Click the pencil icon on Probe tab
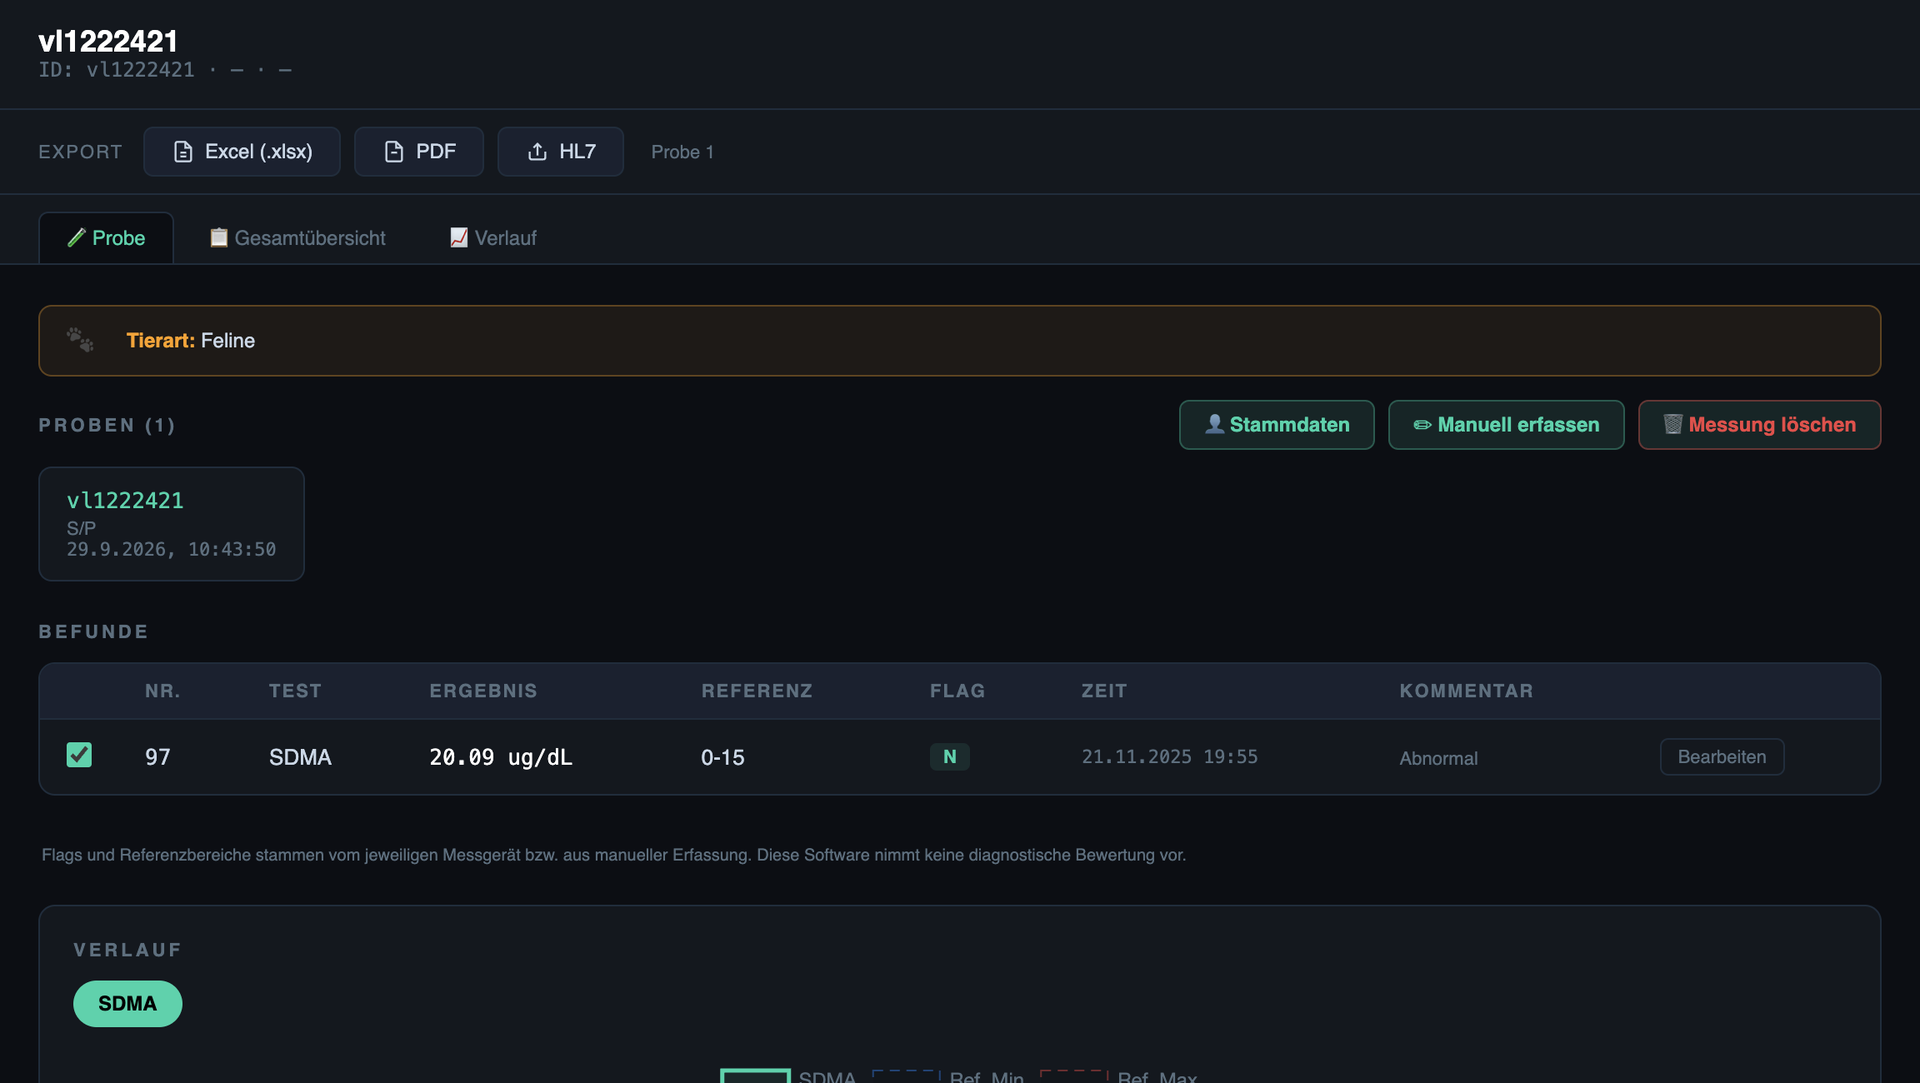Image resolution: width=1920 pixels, height=1083 pixels. tap(76, 238)
